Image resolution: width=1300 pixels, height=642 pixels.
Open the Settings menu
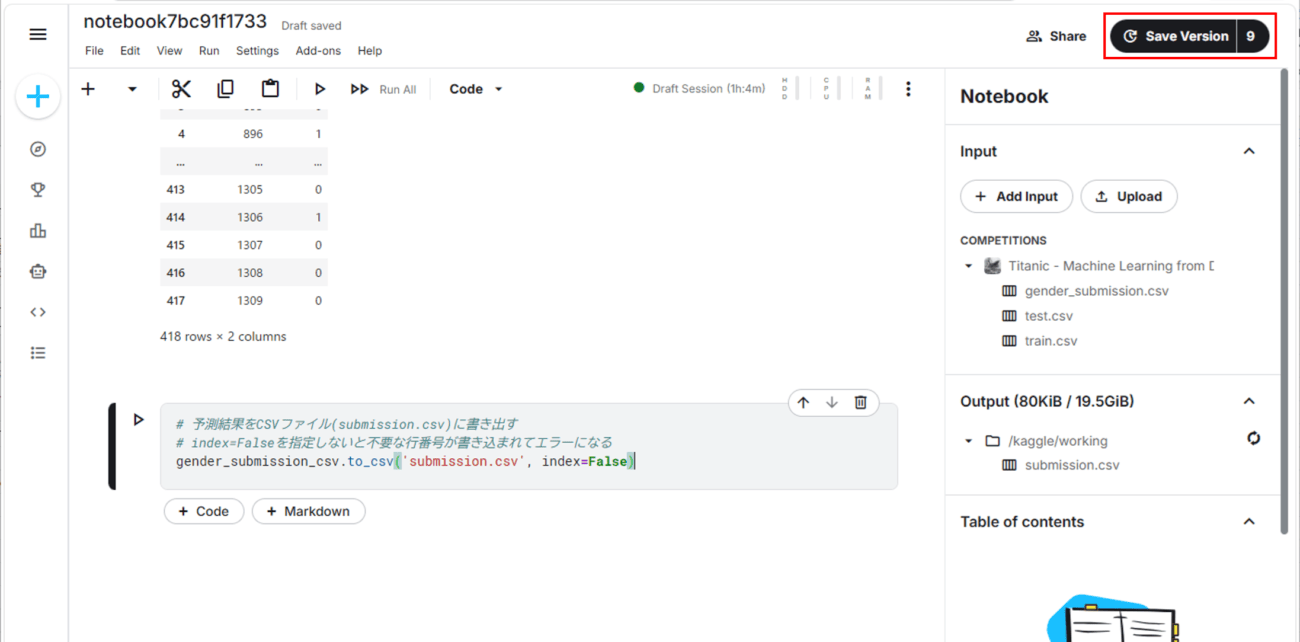257,51
